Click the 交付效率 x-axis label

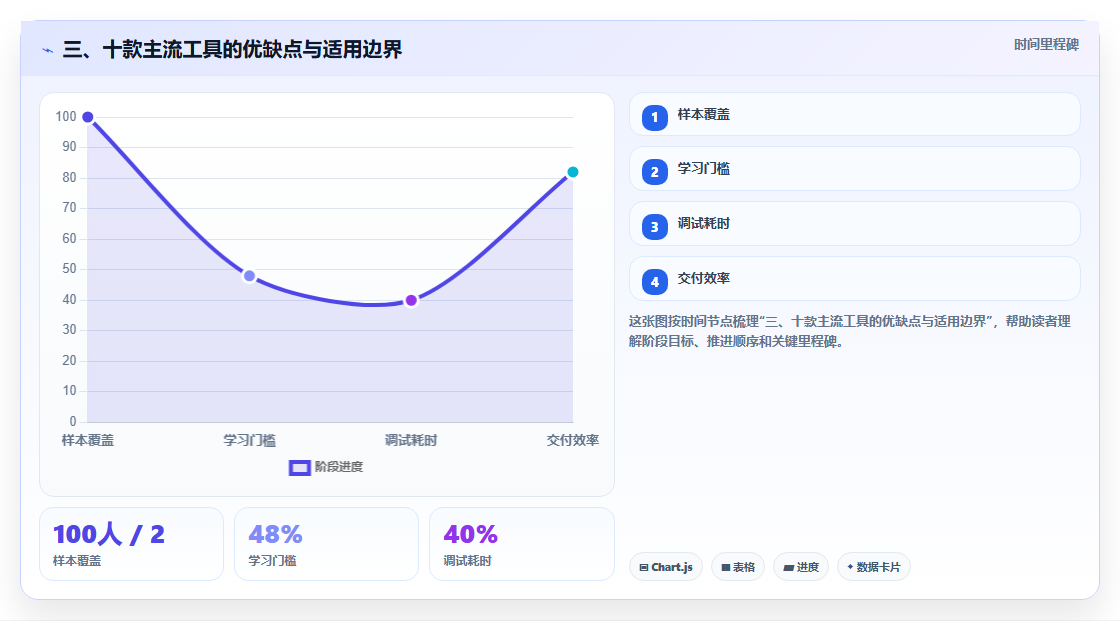[573, 440]
